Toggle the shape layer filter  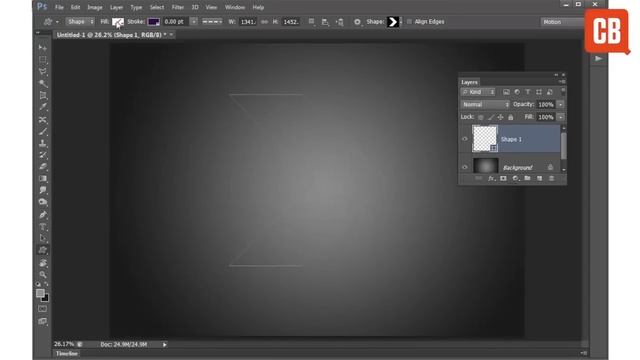[x=539, y=92]
